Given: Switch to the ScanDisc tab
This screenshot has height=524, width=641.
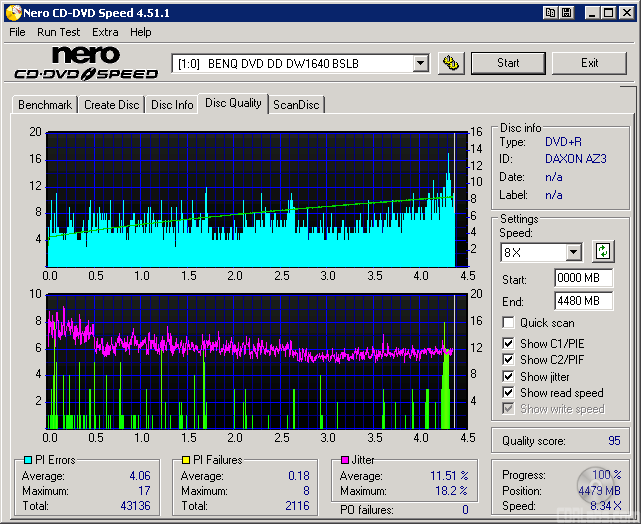Looking at the screenshot, I should pos(297,104).
